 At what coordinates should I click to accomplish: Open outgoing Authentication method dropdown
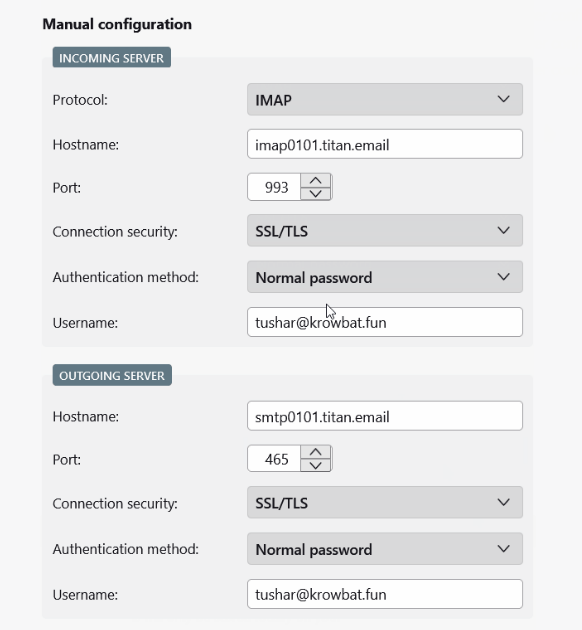click(x=385, y=549)
